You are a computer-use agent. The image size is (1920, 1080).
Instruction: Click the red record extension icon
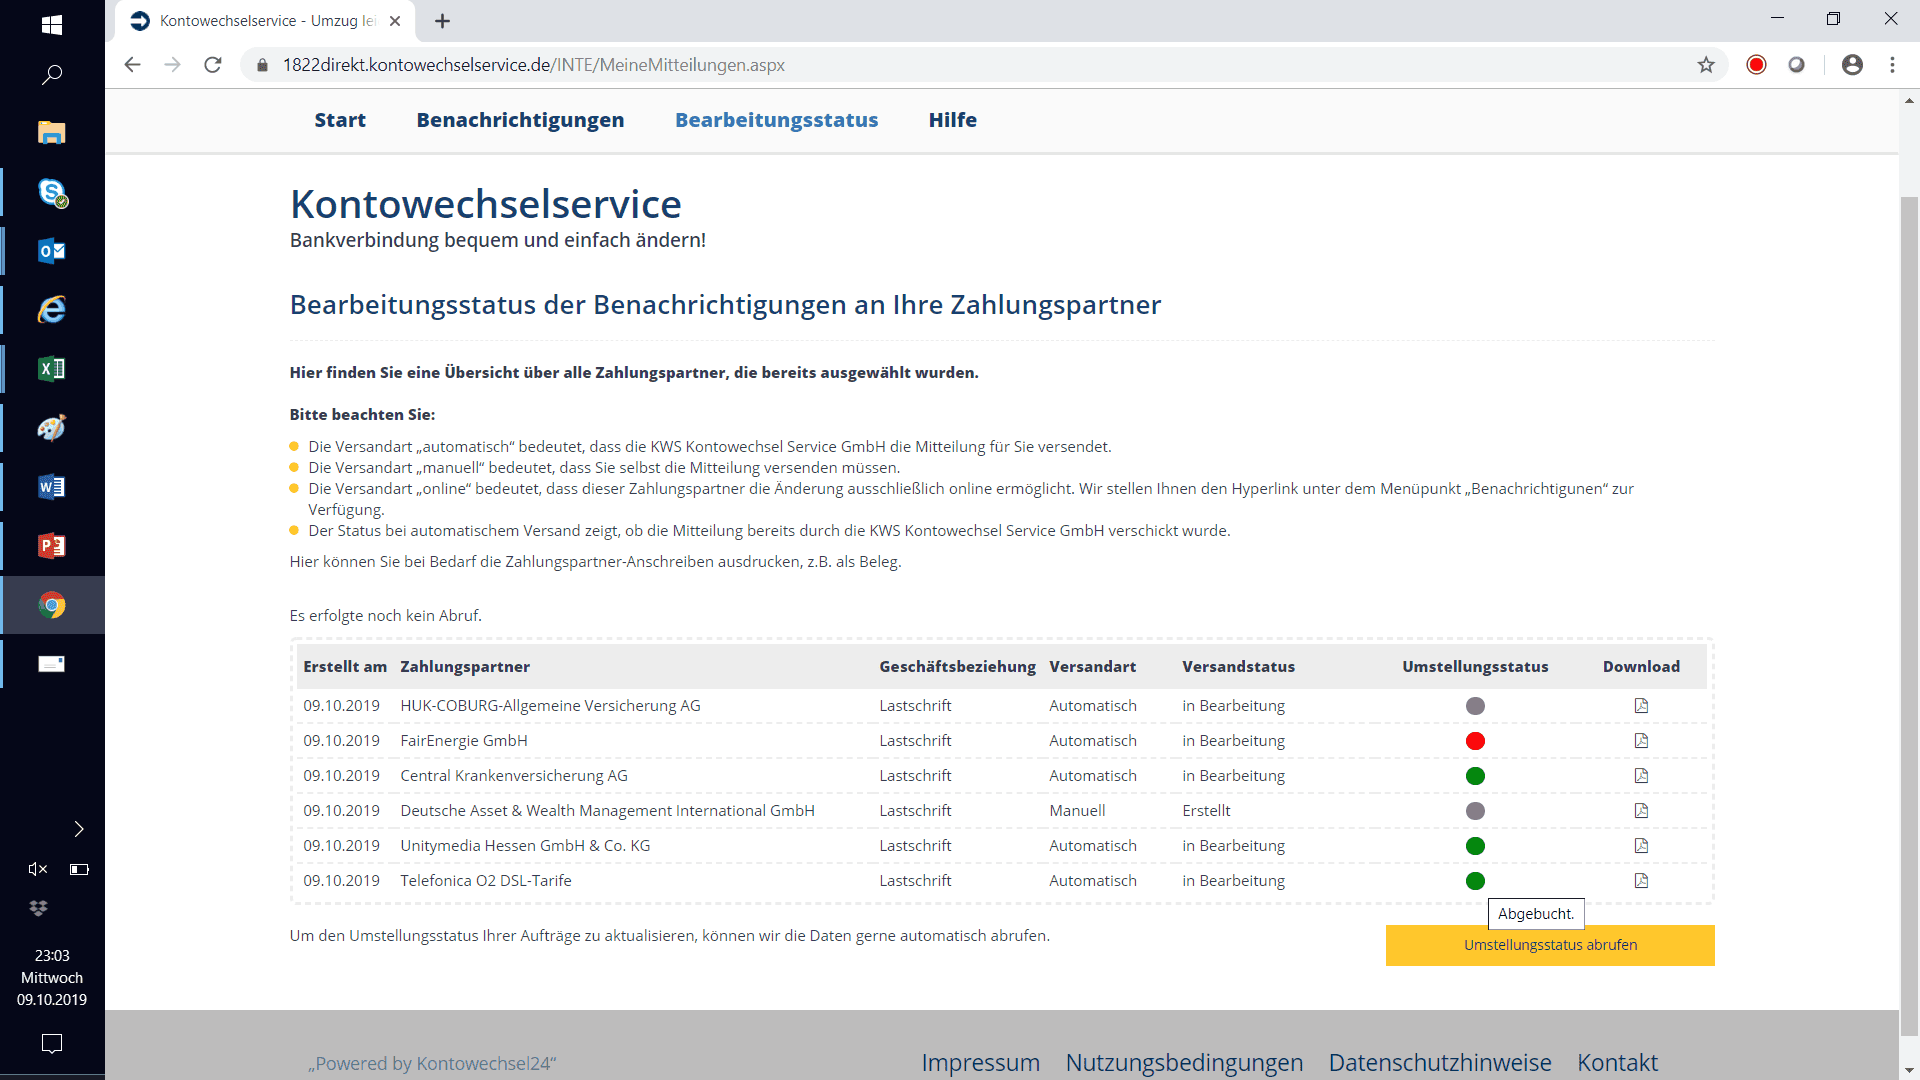click(x=1756, y=65)
